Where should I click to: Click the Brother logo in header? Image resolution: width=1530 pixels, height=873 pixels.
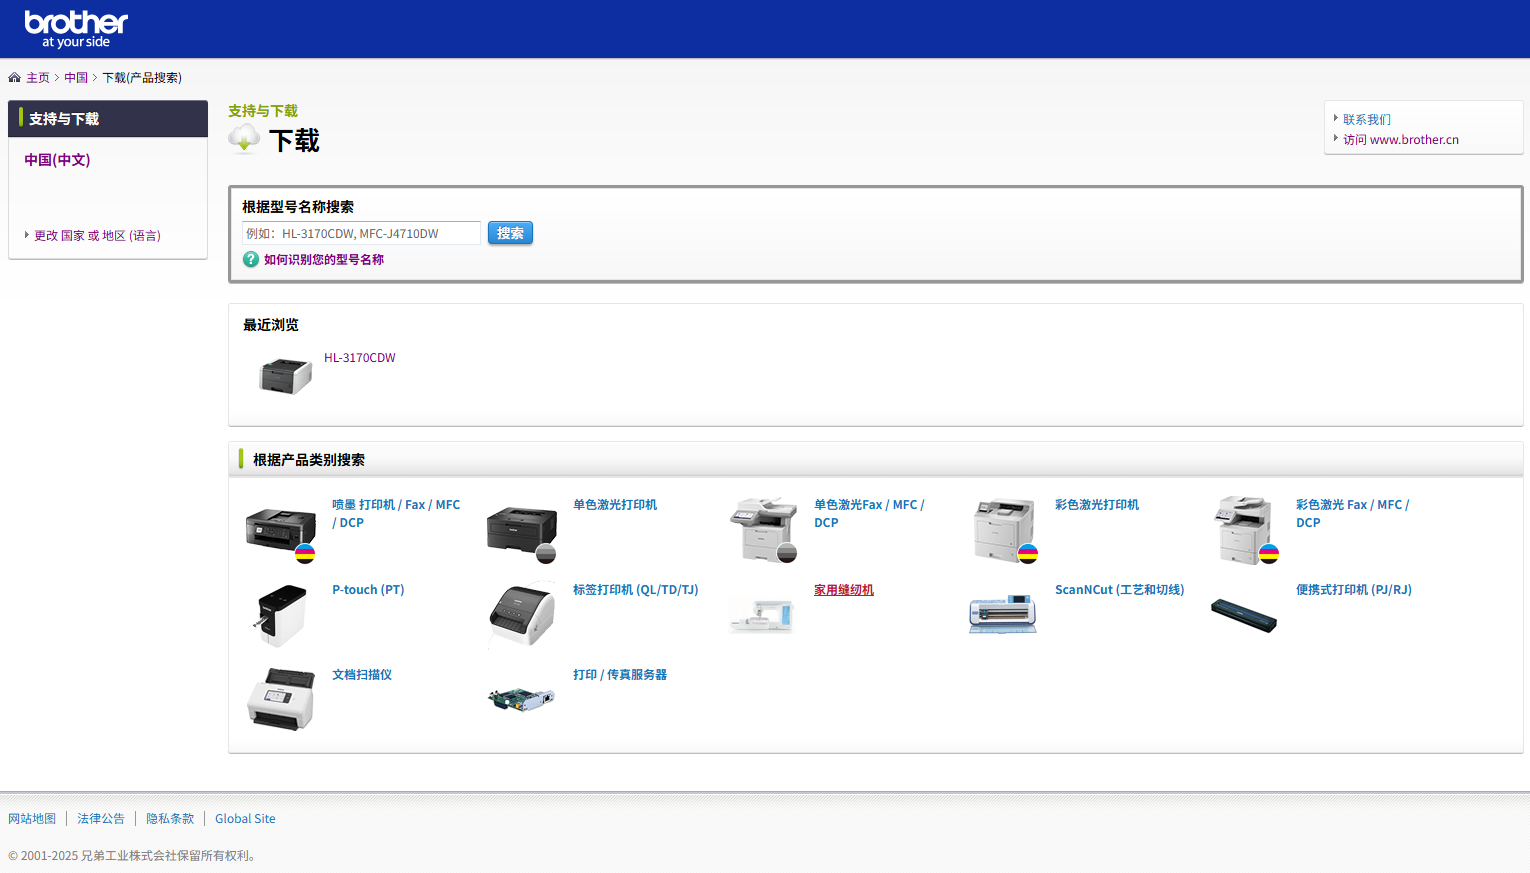pos(76,29)
